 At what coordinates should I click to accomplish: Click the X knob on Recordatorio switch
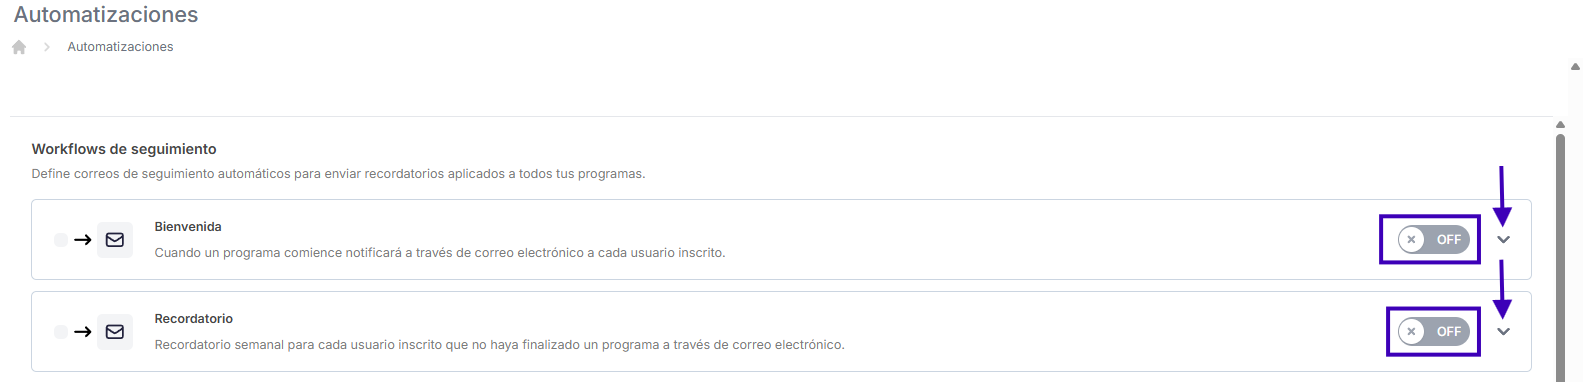[1411, 332]
